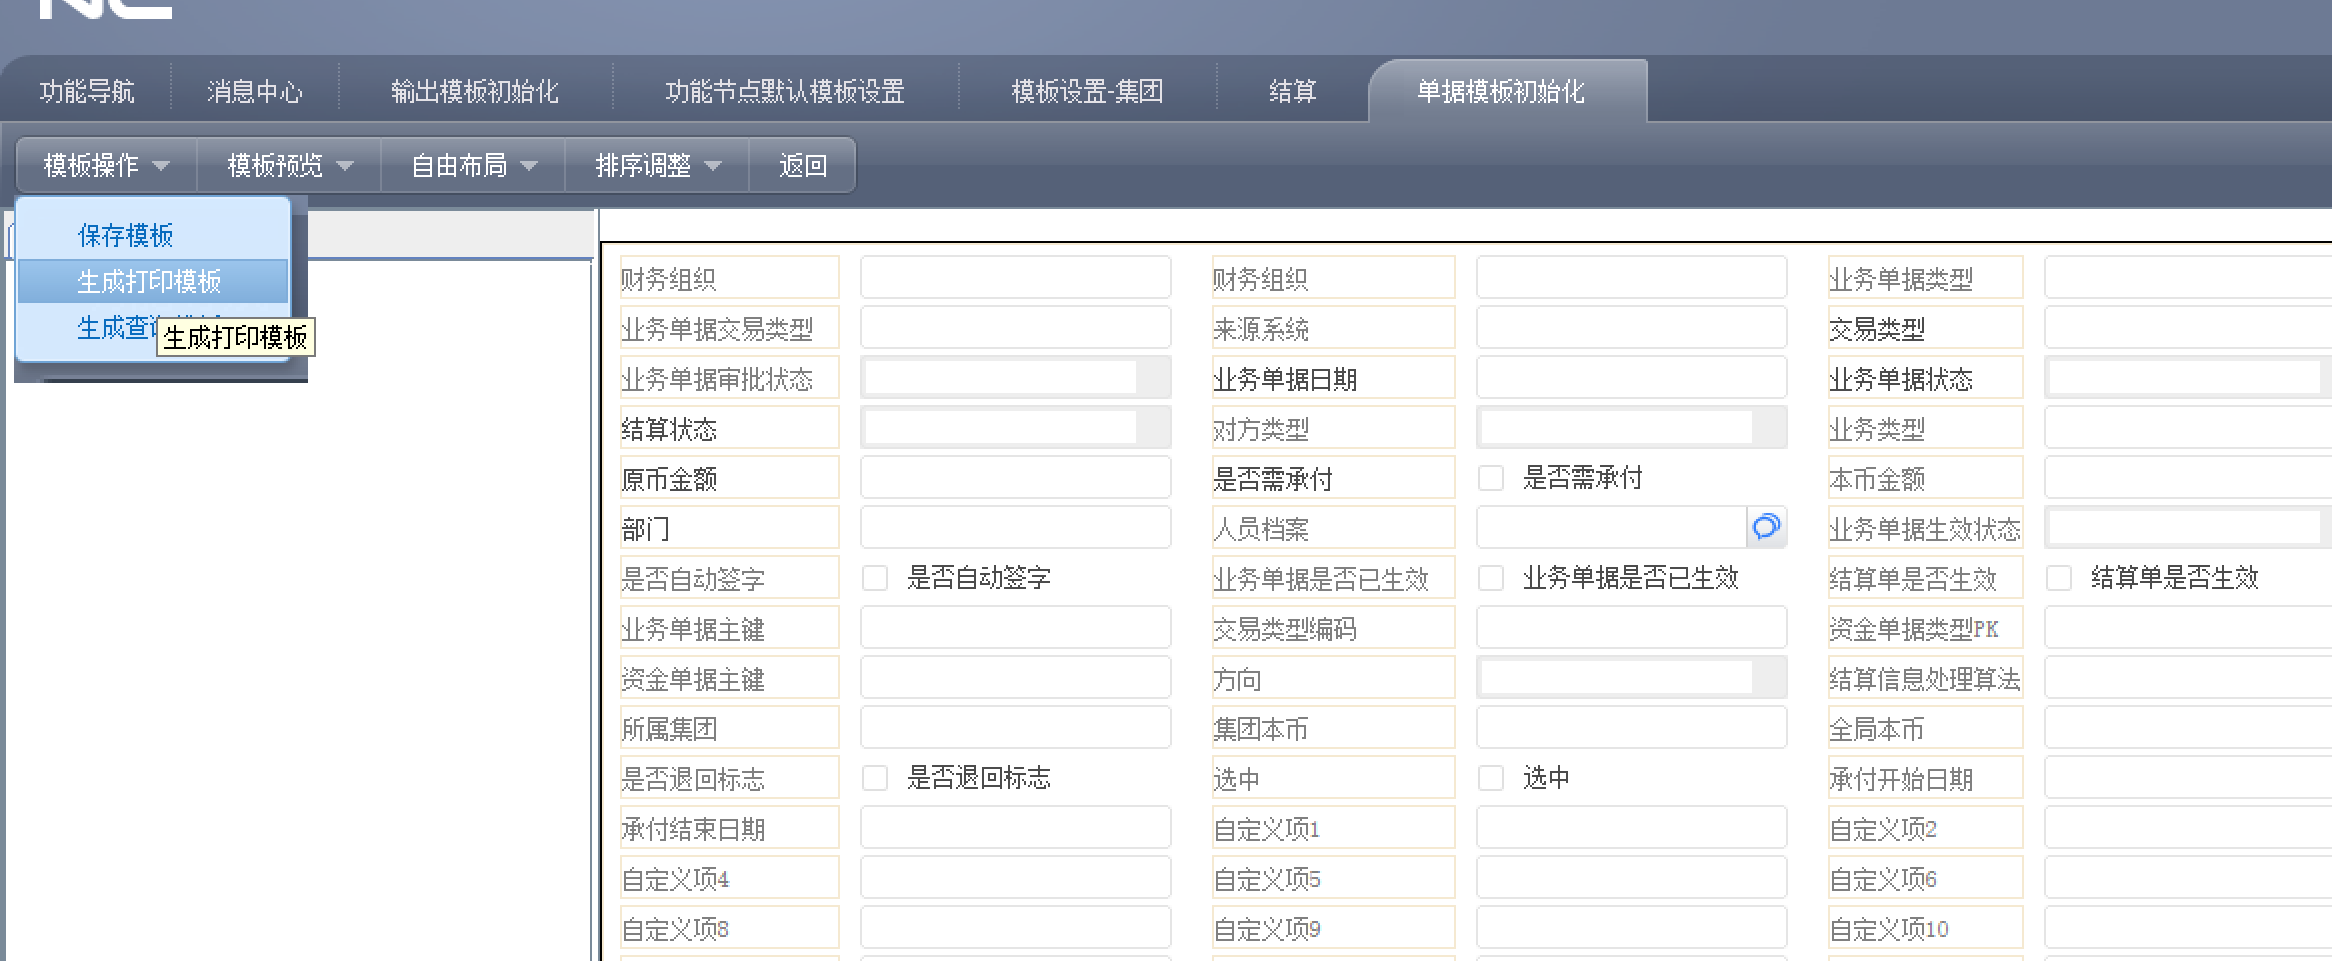Toggle the 选中 checkbox
2332x961 pixels.
coord(1491,778)
